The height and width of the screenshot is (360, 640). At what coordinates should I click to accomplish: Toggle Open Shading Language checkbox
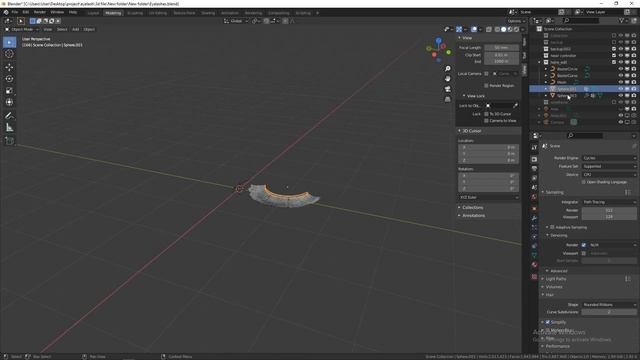coord(584,182)
